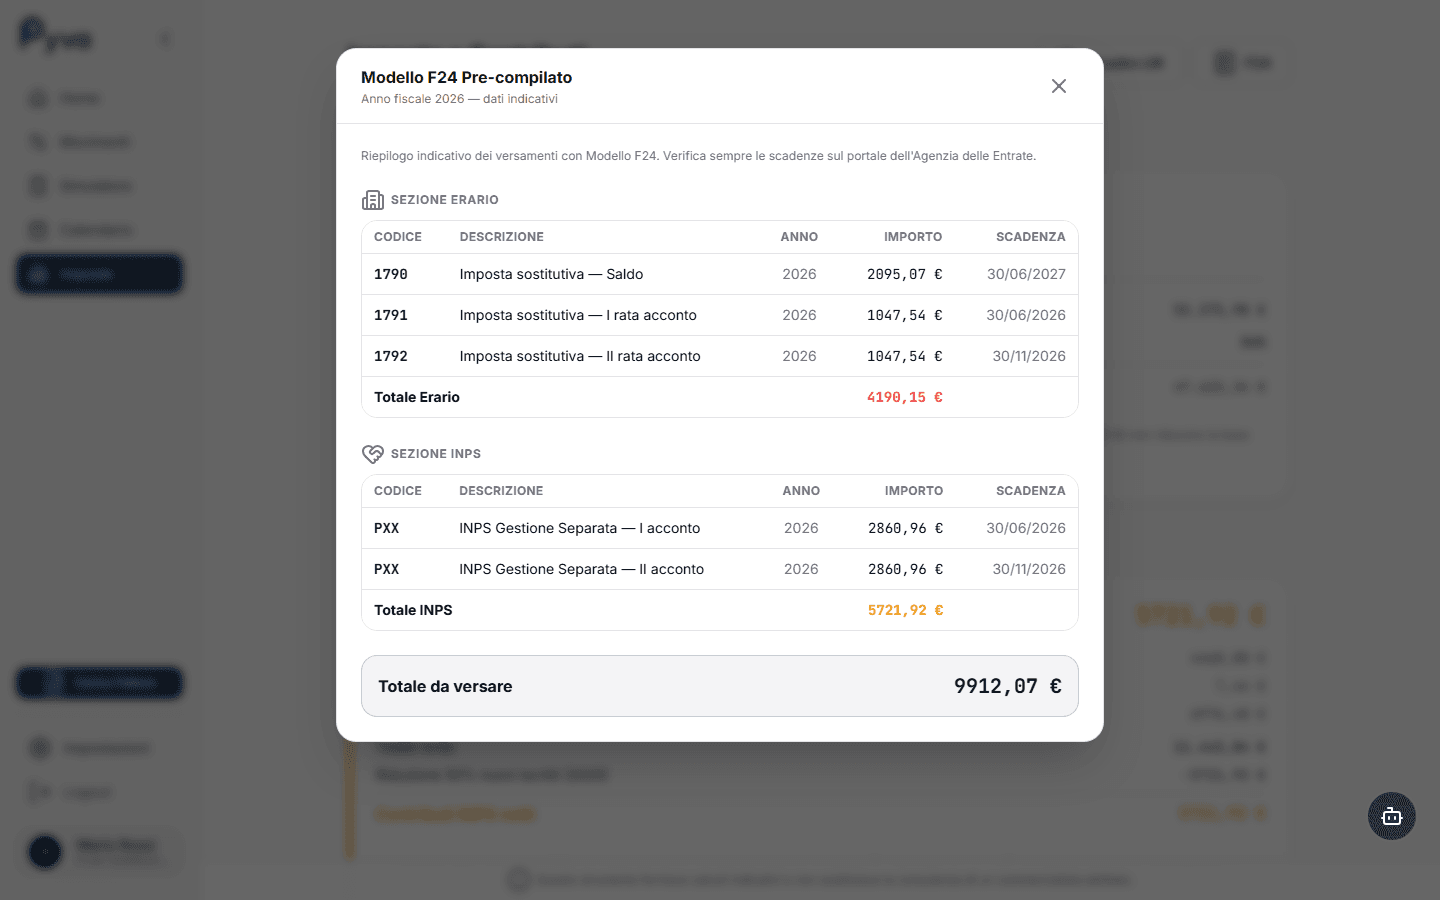Click the Modello F24 Pre-compilato title
The image size is (1440, 900).
pyautogui.click(x=466, y=77)
